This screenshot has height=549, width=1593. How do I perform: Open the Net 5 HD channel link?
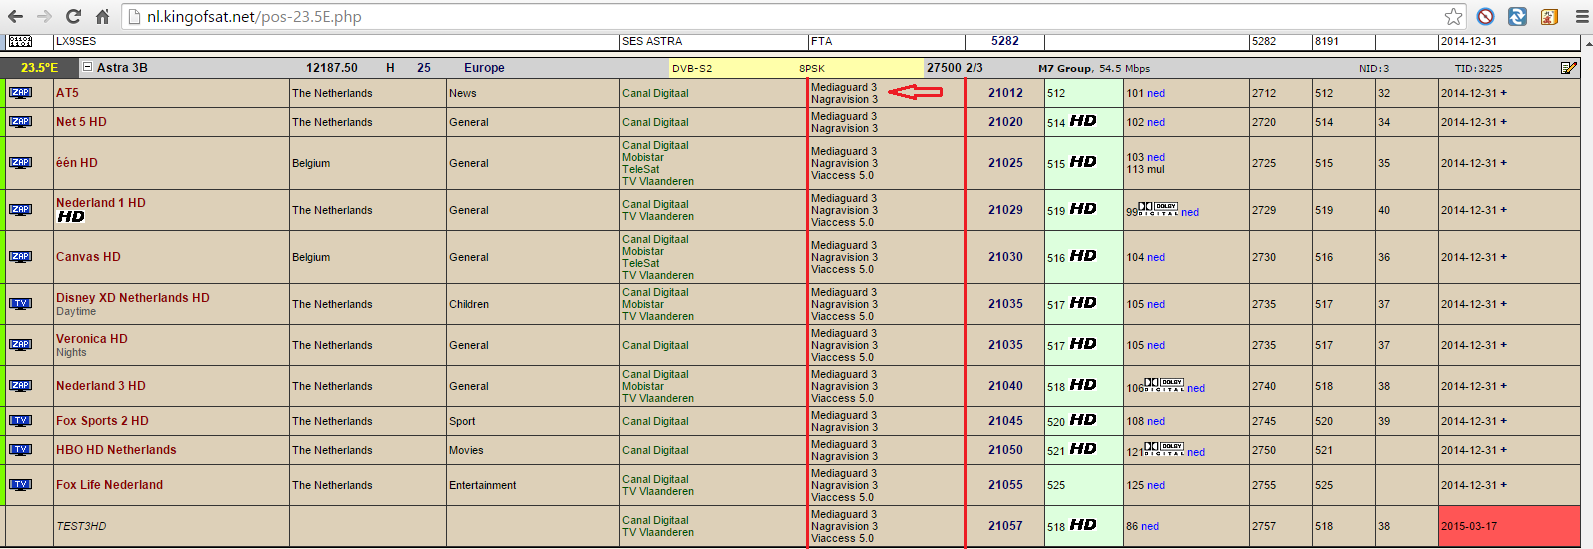(81, 122)
